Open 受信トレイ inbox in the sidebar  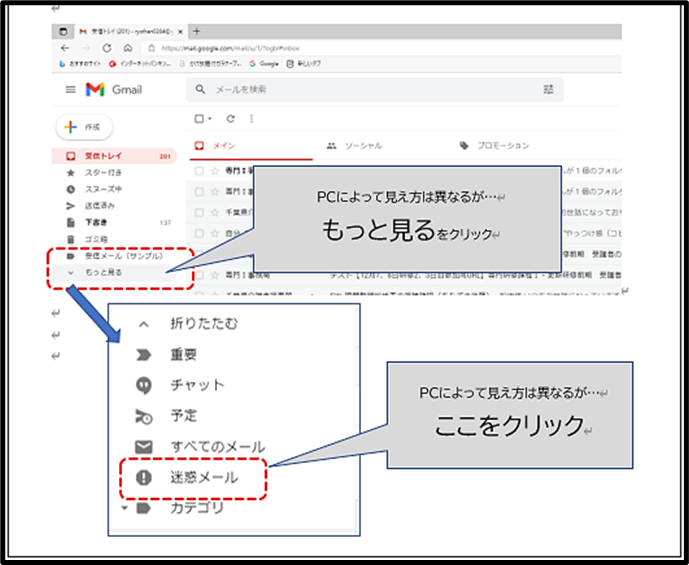114,156
